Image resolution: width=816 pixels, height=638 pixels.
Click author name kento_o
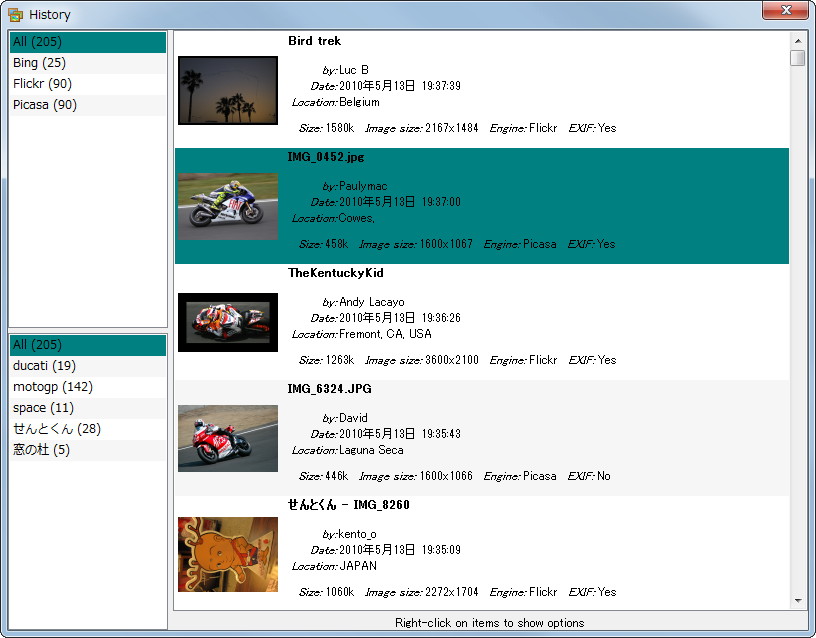point(357,534)
